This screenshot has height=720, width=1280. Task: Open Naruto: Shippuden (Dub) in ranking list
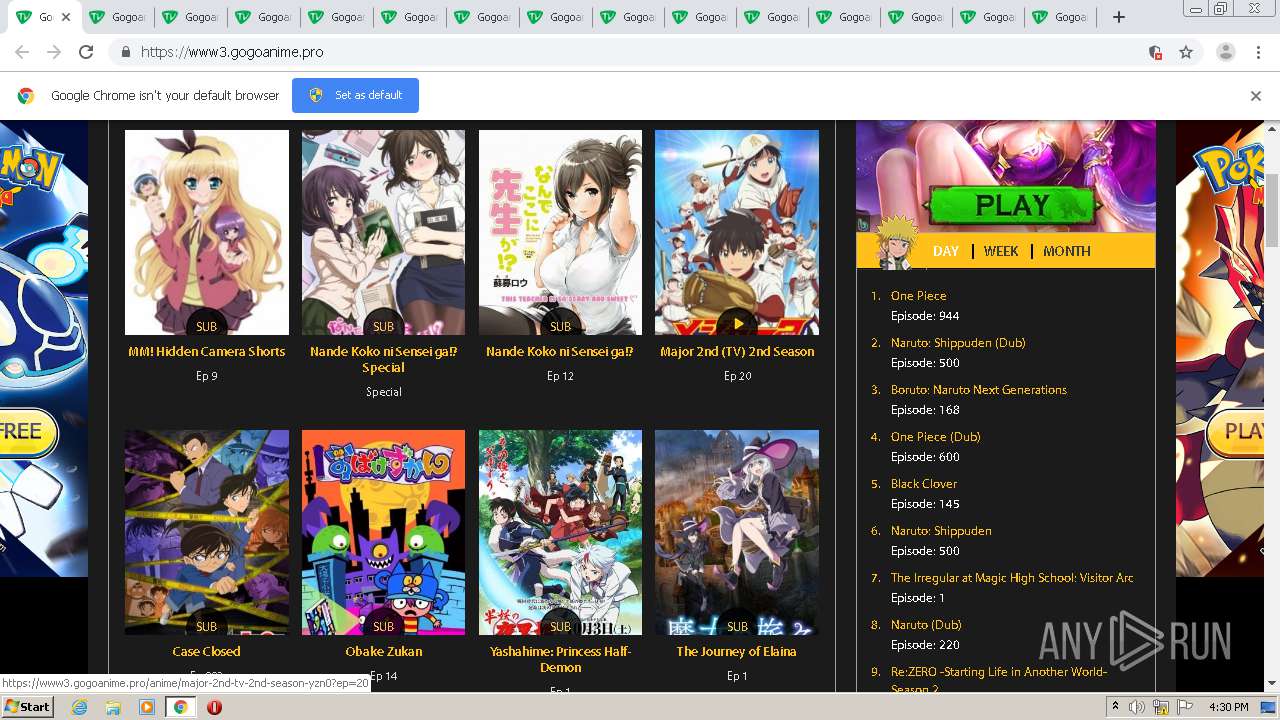click(958, 343)
